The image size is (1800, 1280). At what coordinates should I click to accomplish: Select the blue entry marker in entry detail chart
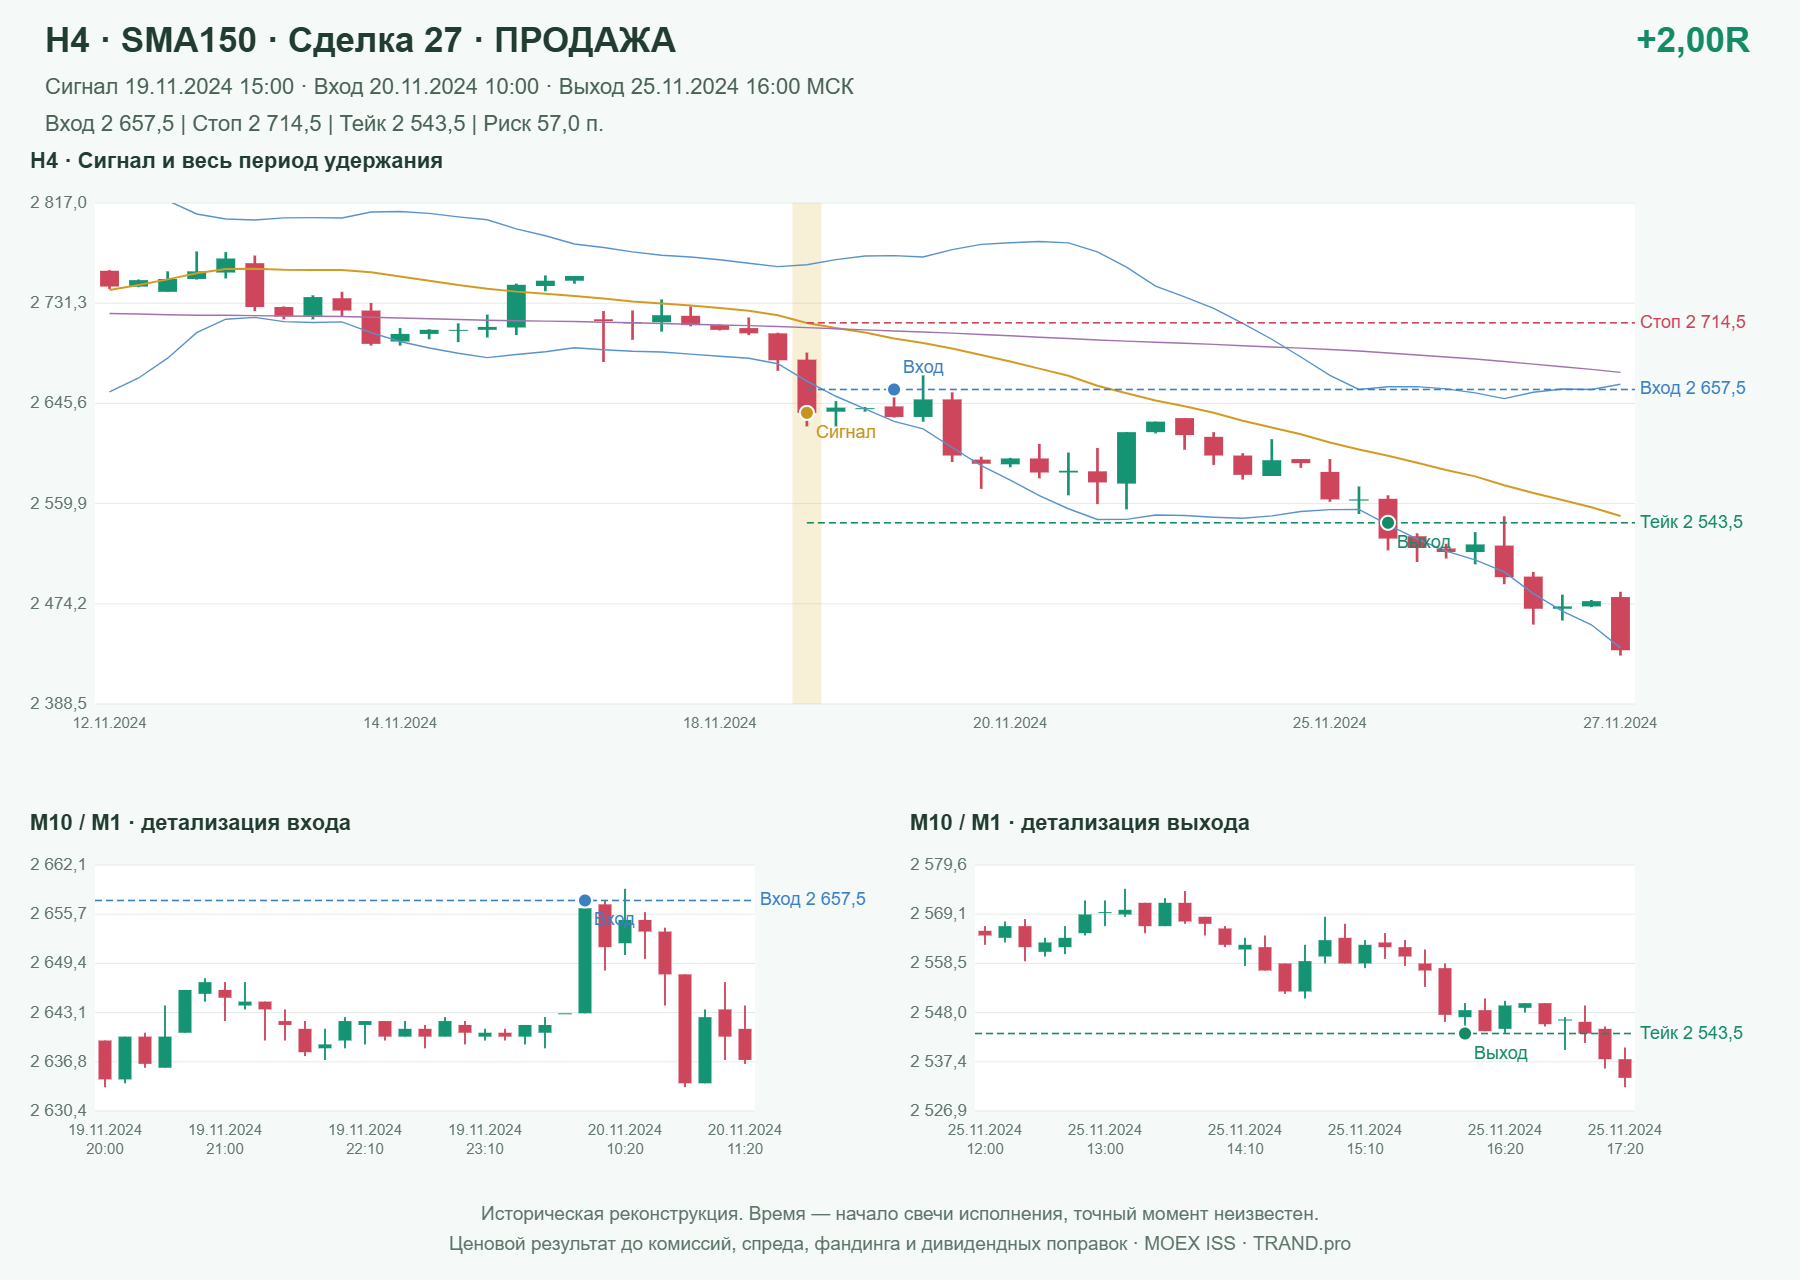coord(585,901)
